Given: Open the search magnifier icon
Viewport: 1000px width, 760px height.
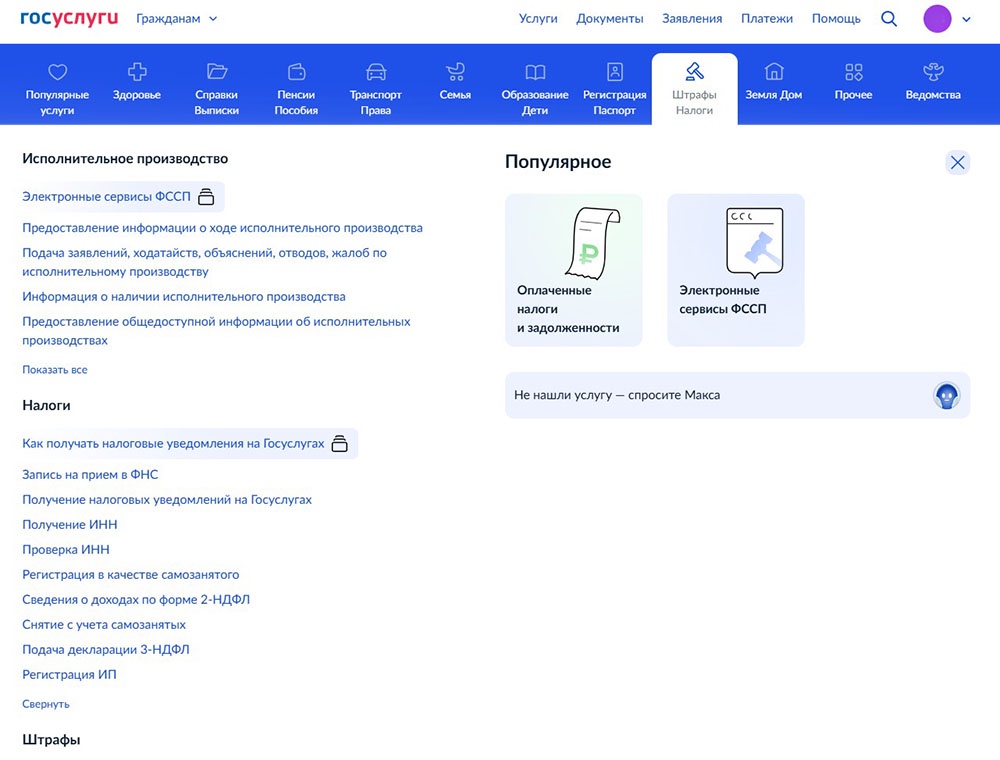Looking at the screenshot, I should pos(889,18).
